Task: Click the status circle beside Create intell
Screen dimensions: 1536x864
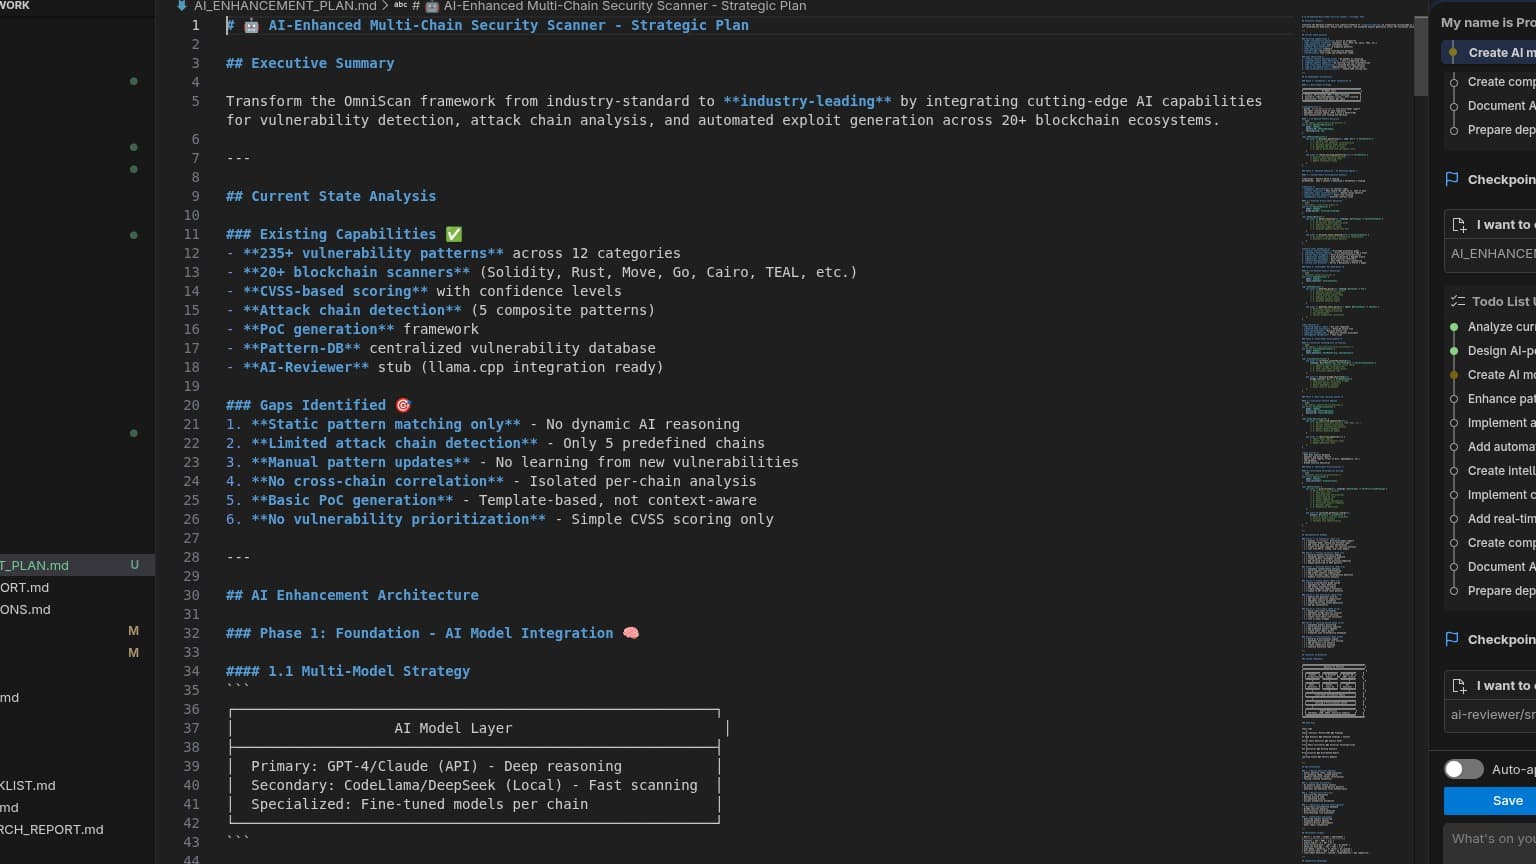Action: pyautogui.click(x=1454, y=471)
